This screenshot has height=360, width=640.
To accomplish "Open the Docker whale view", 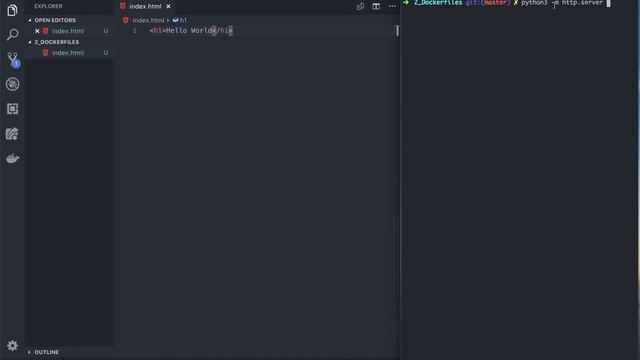I will (x=12, y=158).
